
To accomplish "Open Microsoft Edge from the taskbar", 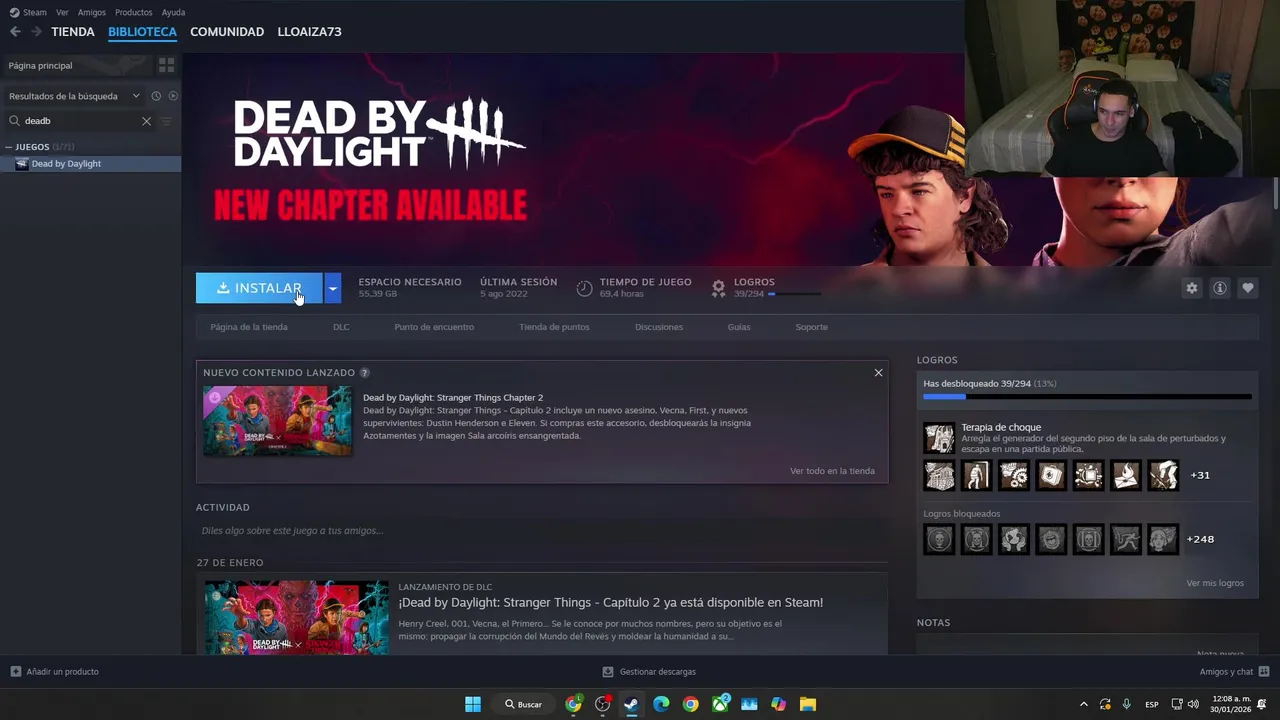I will click(661, 704).
